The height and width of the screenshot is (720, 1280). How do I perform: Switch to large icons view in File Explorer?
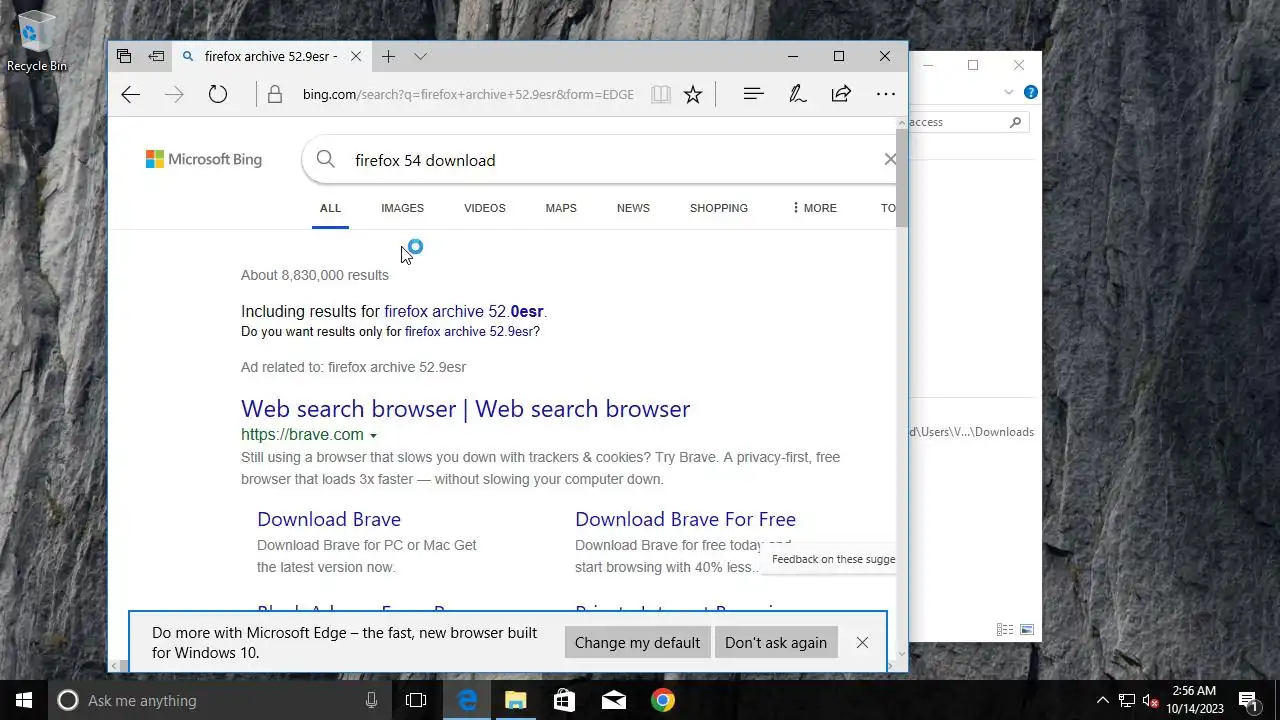pos(1025,630)
